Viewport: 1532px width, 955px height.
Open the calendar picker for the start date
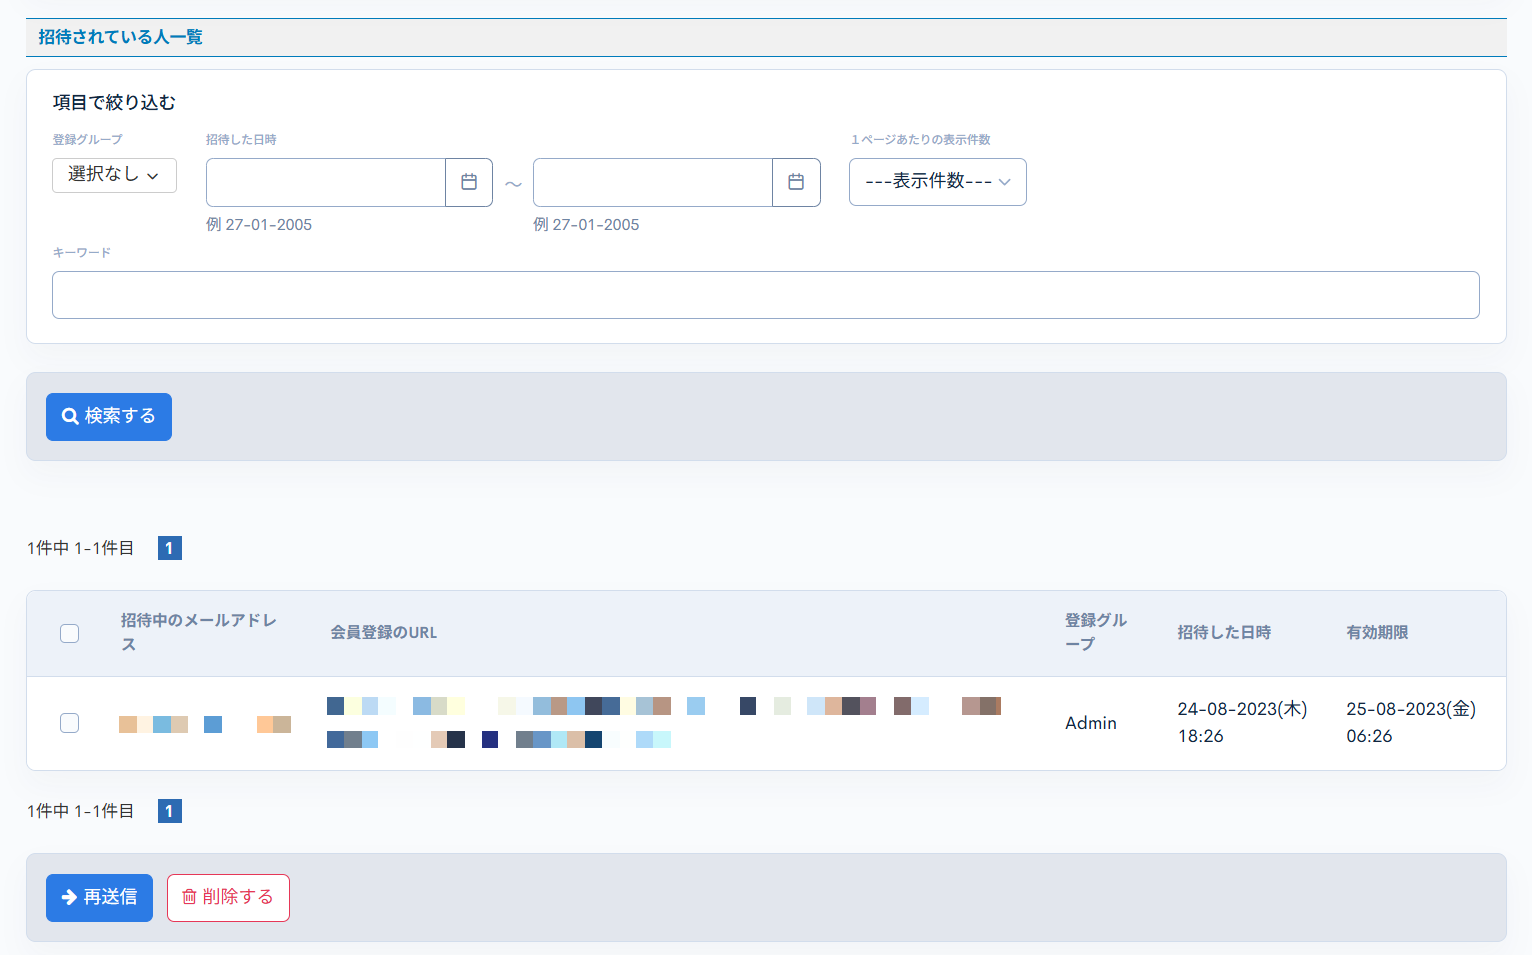pos(469,182)
